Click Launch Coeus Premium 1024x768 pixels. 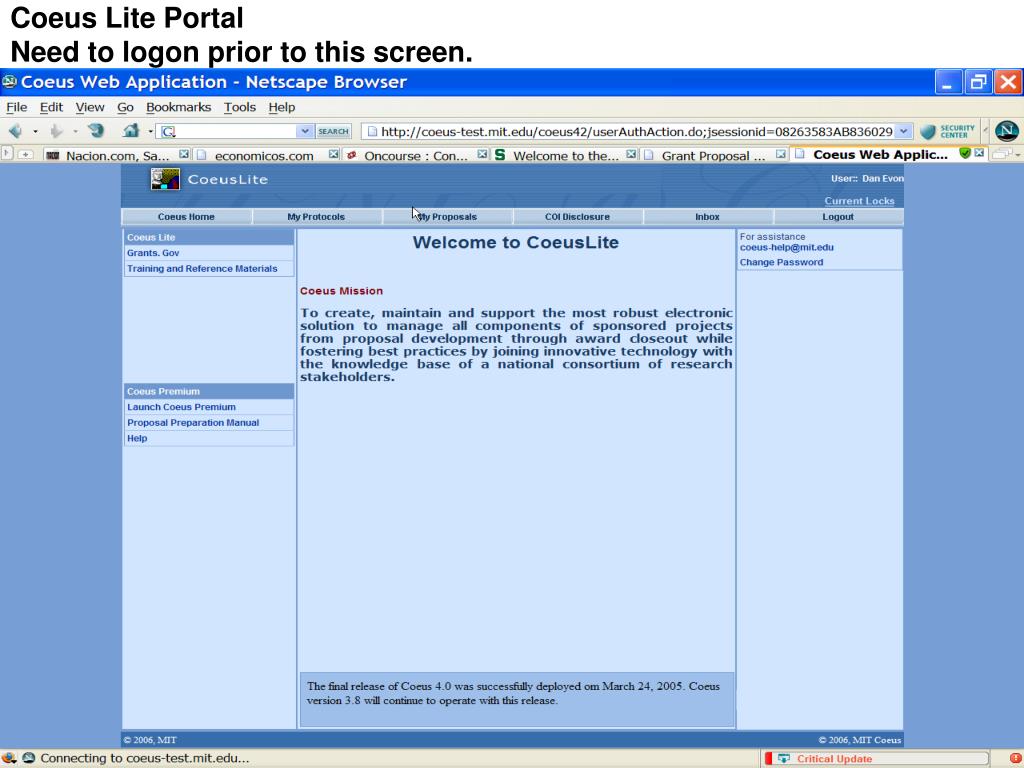(x=181, y=407)
